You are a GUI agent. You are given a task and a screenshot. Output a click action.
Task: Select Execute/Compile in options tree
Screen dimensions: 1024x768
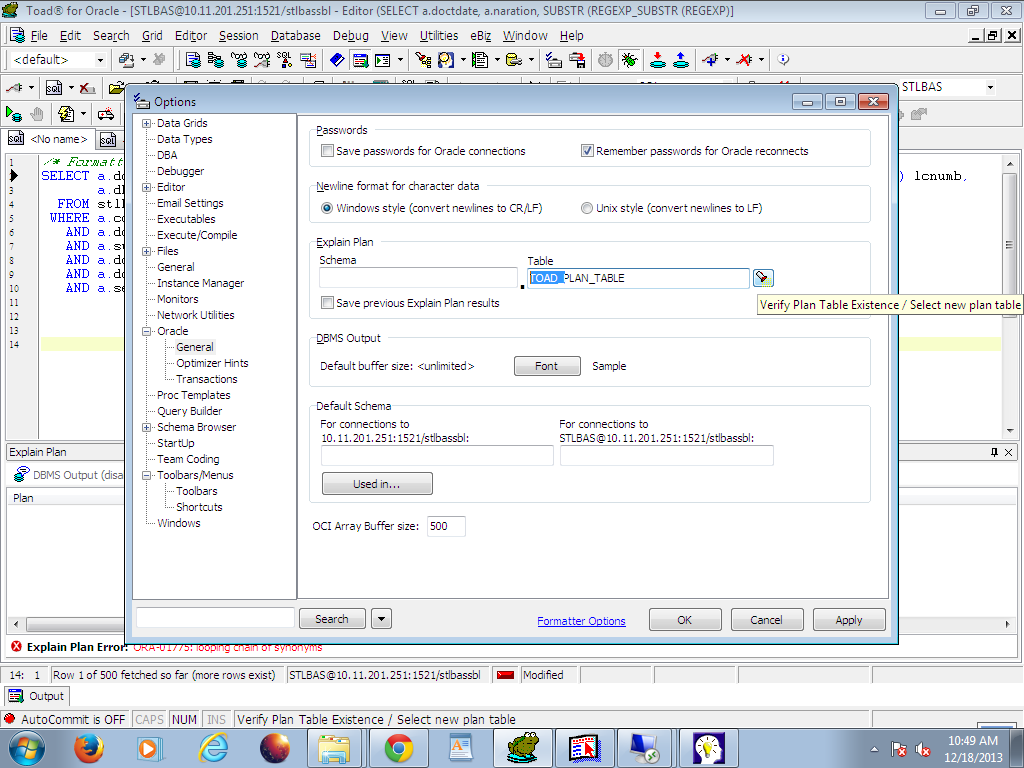click(x=197, y=236)
